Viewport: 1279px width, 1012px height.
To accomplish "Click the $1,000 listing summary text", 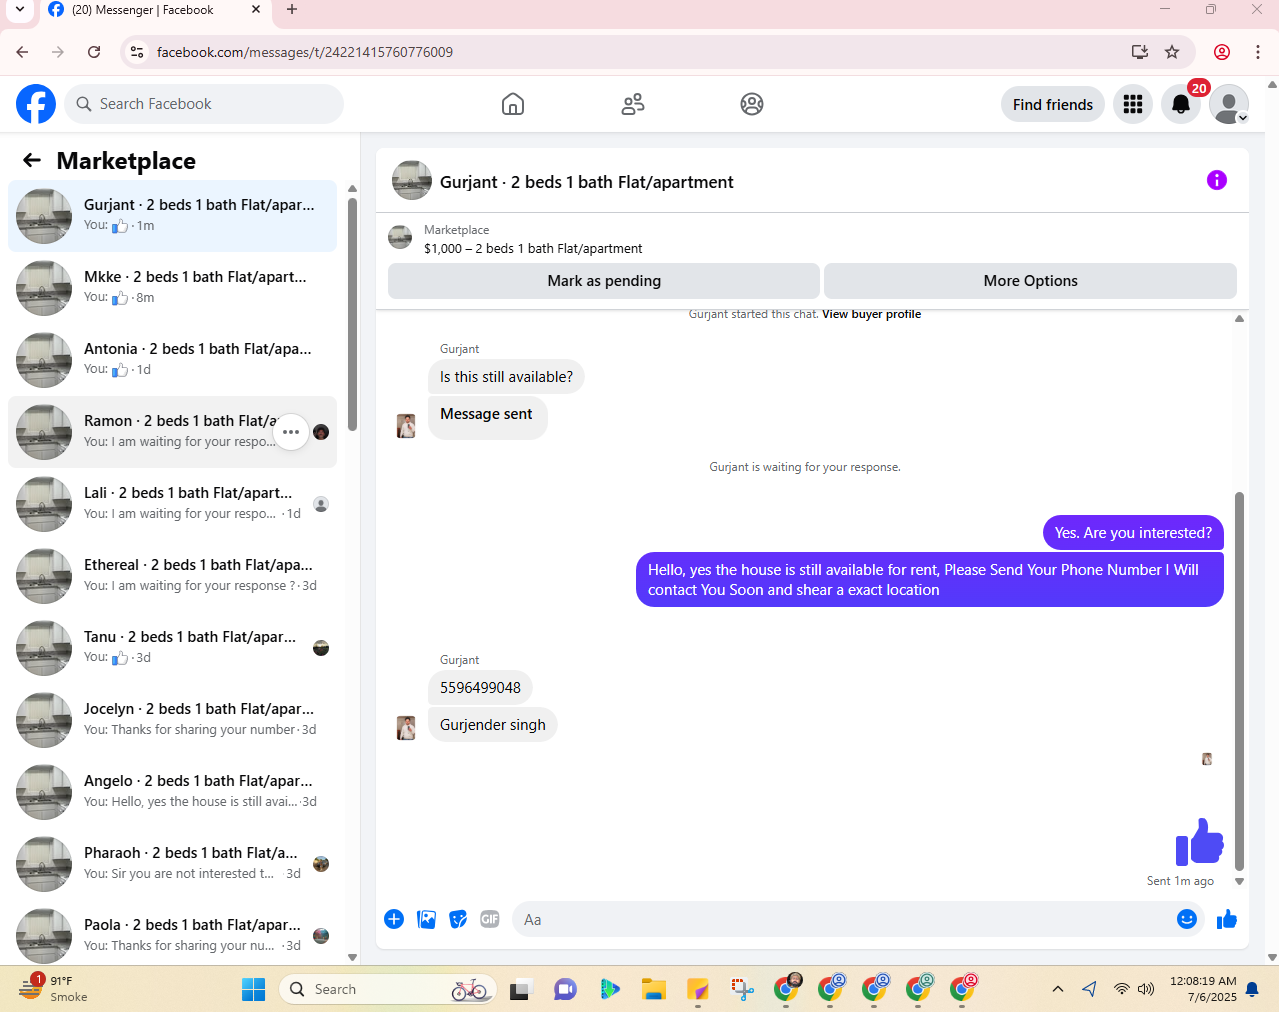I will click(x=533, y=249).
